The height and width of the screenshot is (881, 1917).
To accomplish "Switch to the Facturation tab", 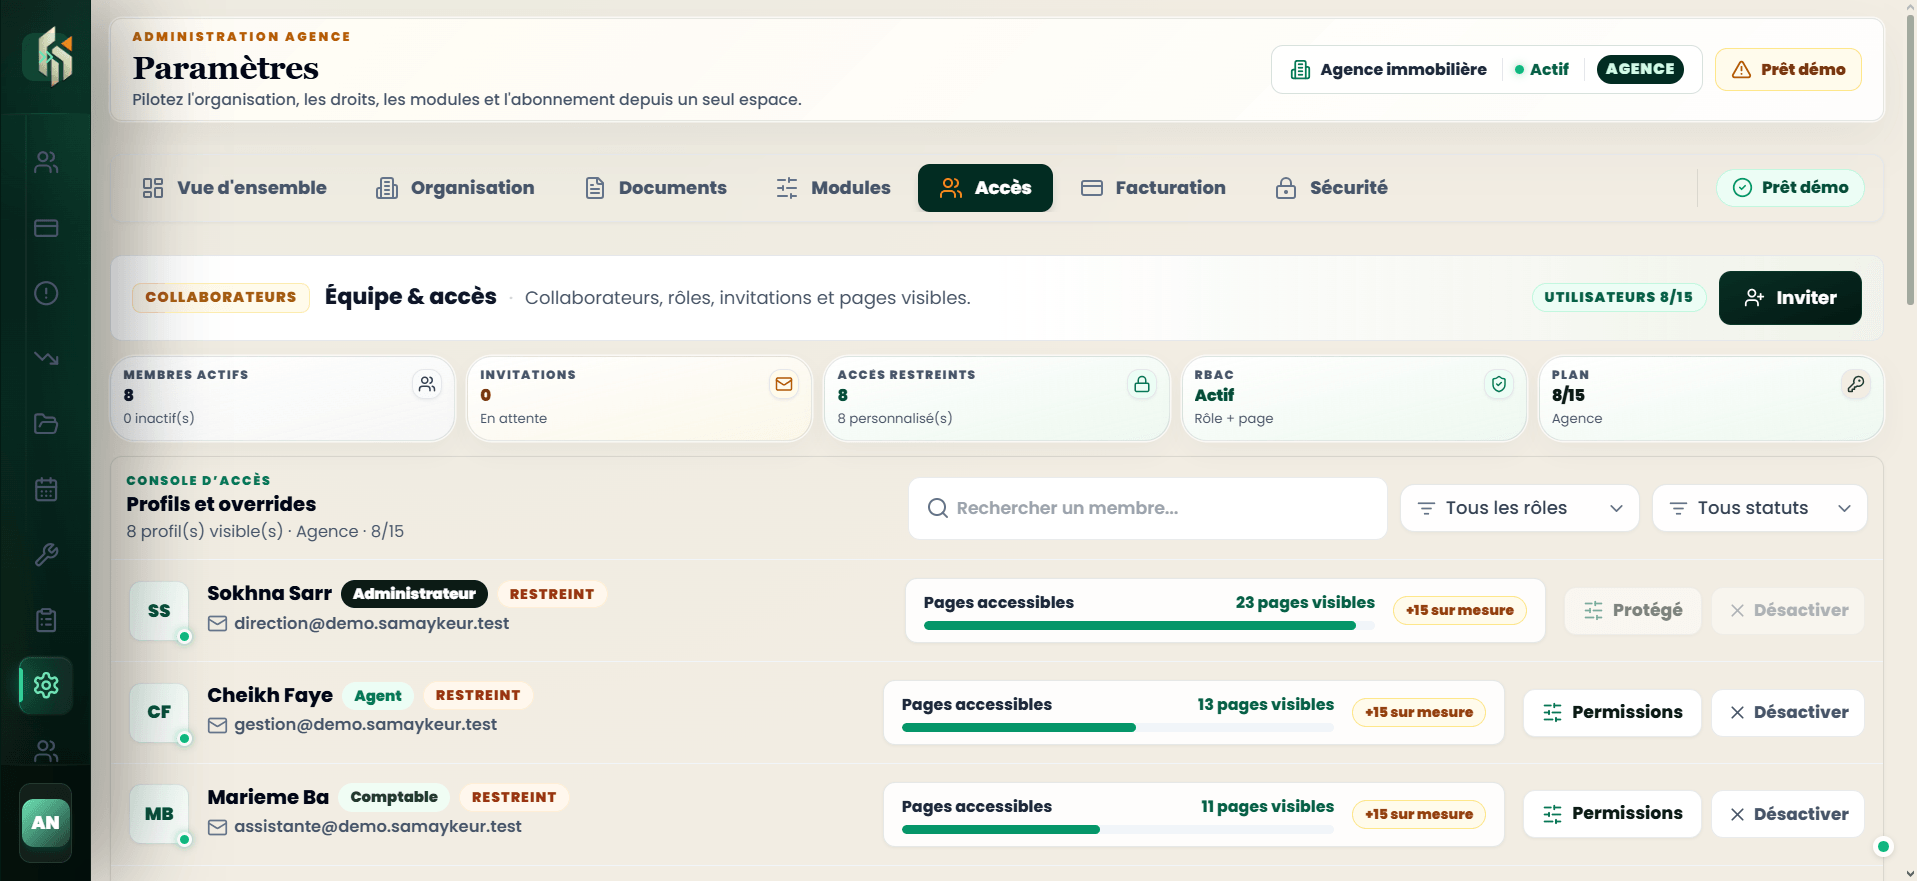I will [1153, 188].
